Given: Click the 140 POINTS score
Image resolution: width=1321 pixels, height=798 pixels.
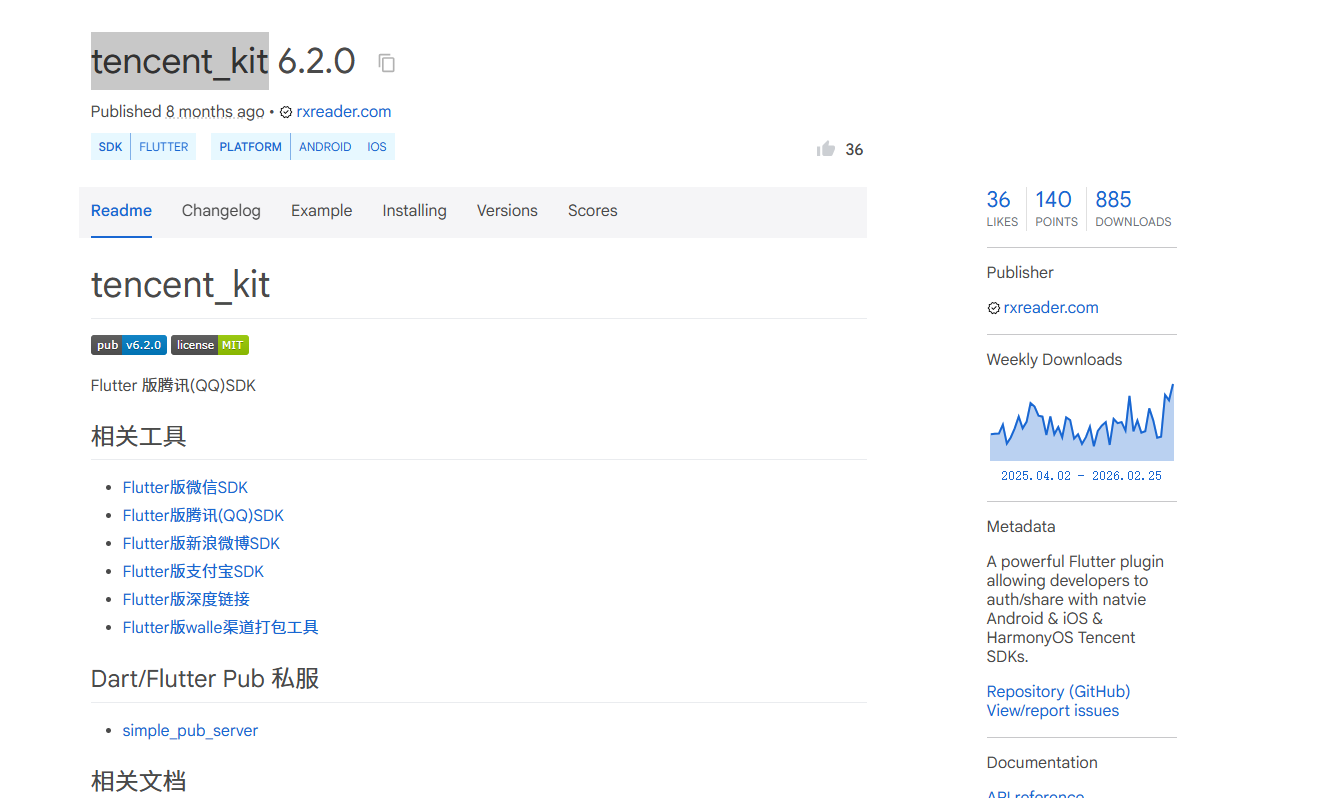Looking at the screenshot, I should point(1056,208).
